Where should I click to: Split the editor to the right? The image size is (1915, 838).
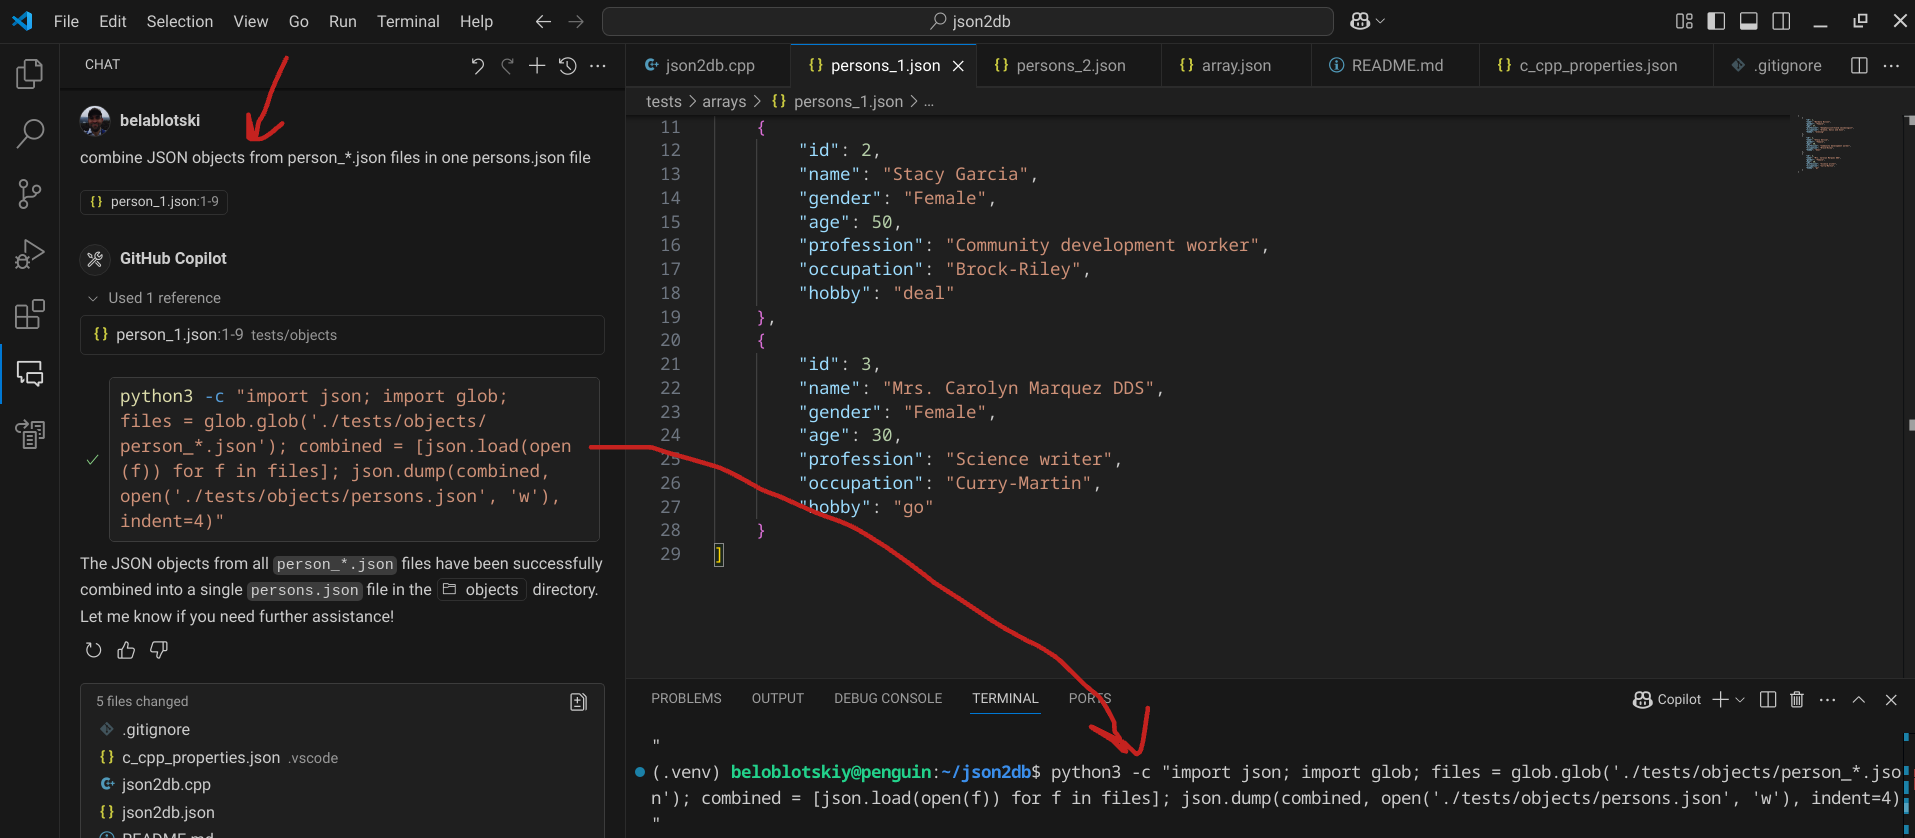[1859, 65]
